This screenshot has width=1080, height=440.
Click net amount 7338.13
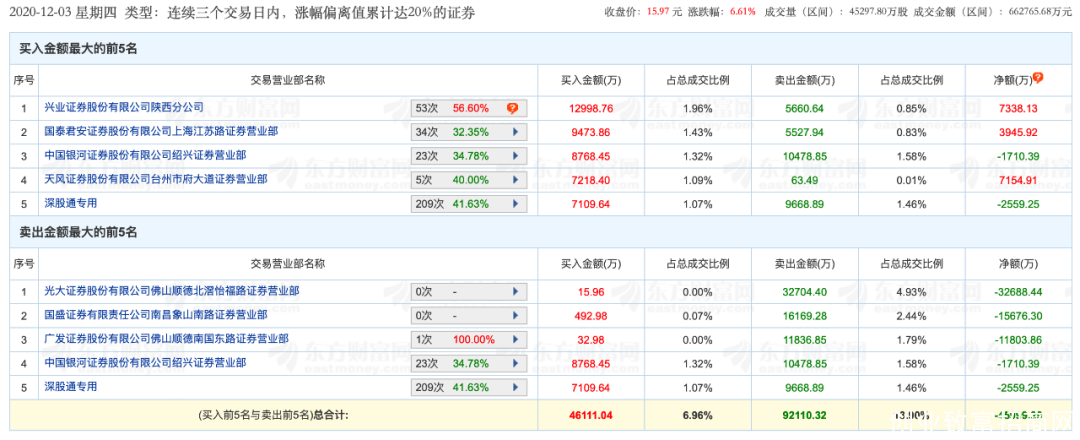[1017, 108]
